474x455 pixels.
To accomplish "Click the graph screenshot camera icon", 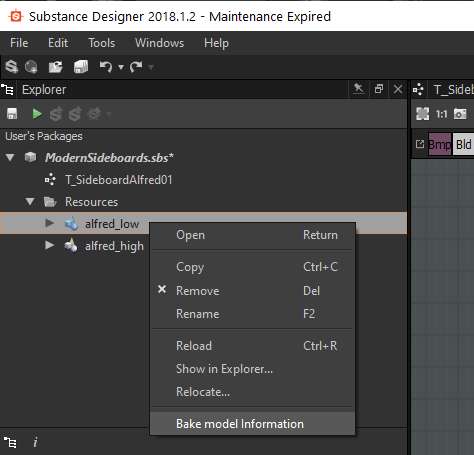I will coord(460,114).
